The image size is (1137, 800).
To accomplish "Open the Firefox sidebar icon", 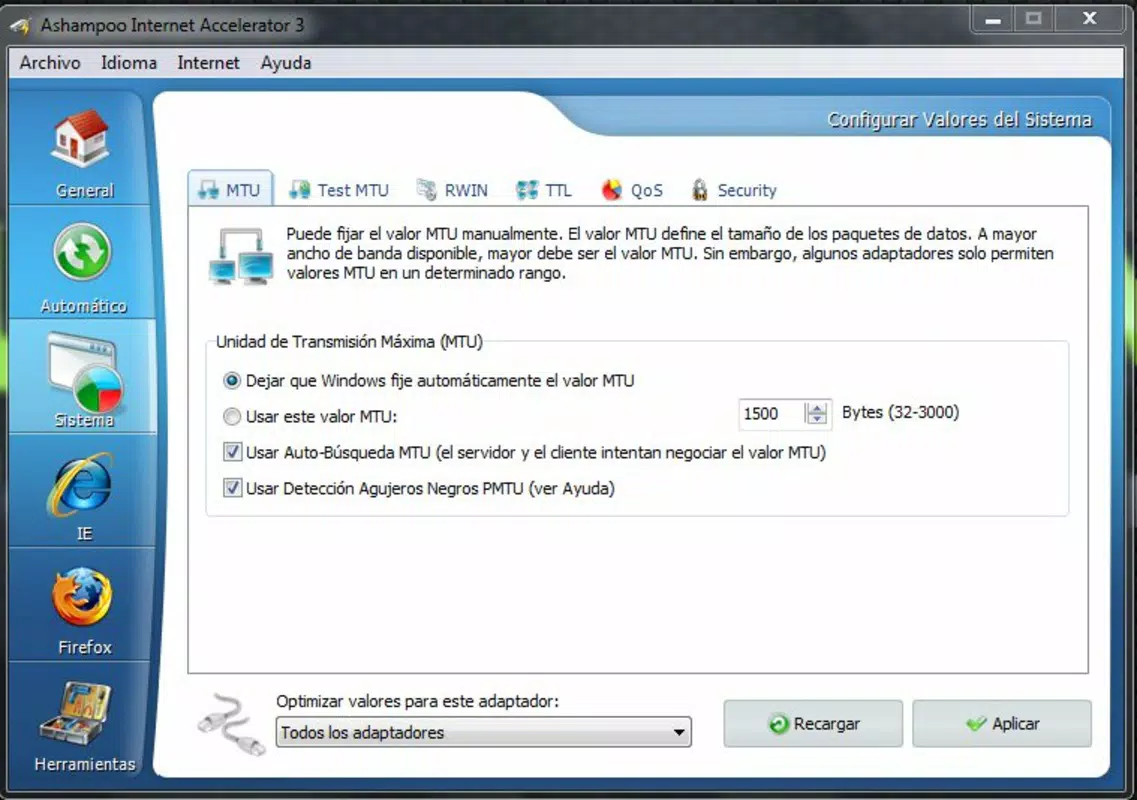I will coord(82,597).
